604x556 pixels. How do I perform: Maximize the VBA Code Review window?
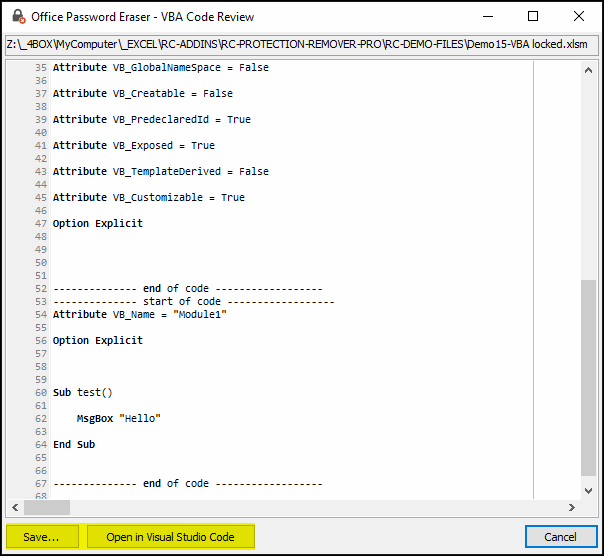[533, 17]
